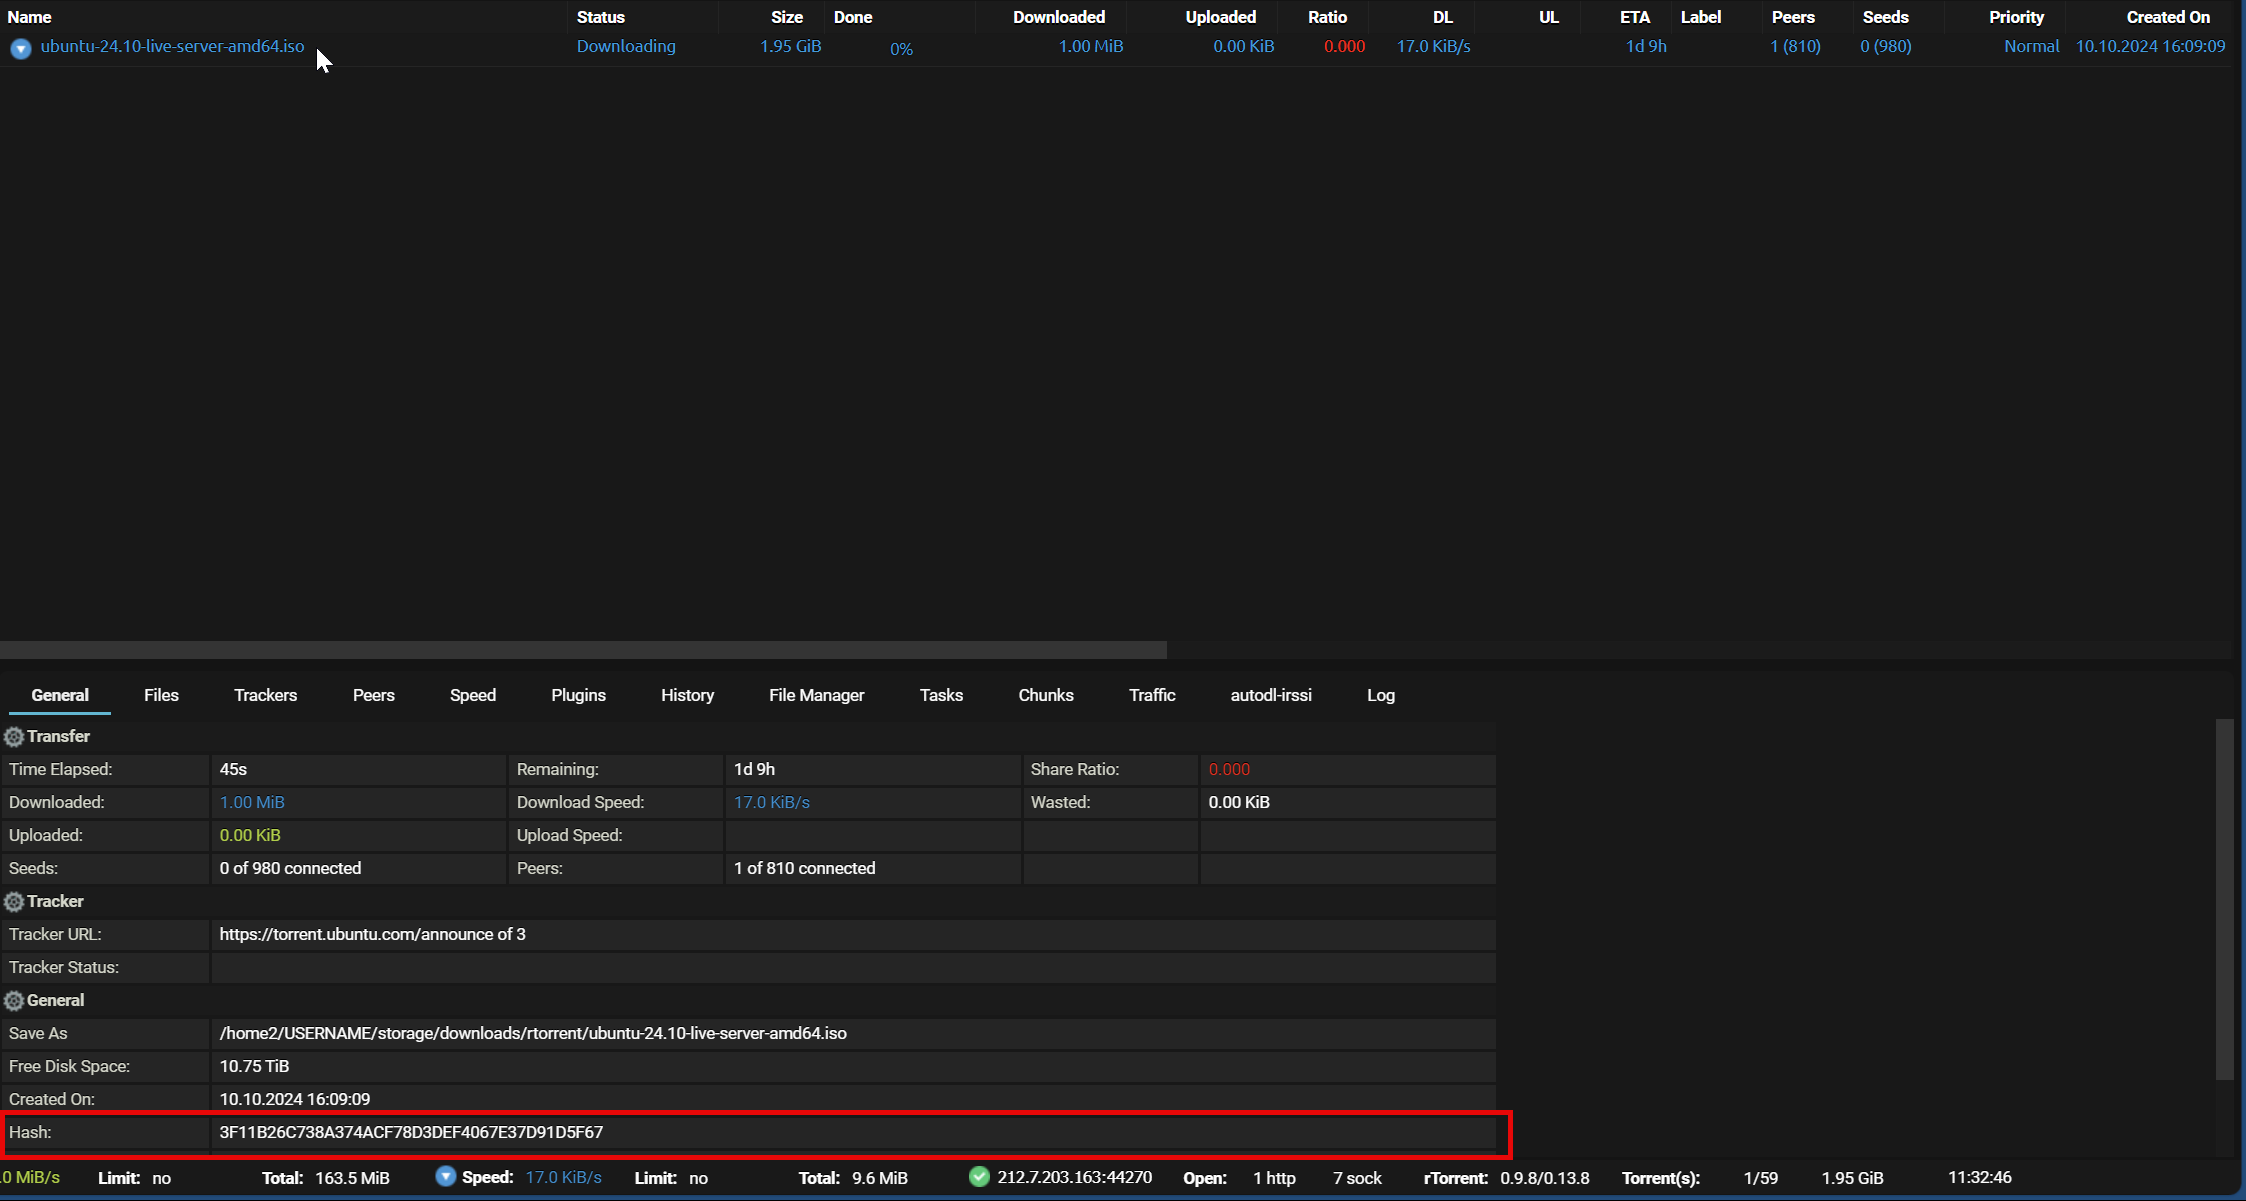Click the 1d 9h ETA cell in torrent row
The height and width of the screenshot is (1201, 2246).
[1646, 47]
